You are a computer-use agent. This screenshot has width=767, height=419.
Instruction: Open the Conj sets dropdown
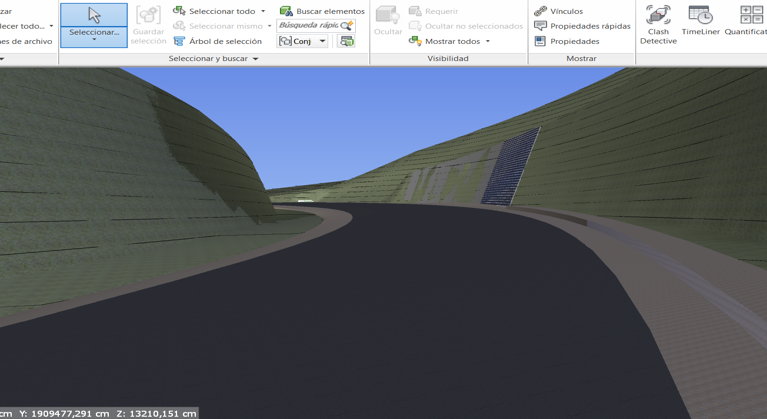pyautogui.click(x=322, y=41)
